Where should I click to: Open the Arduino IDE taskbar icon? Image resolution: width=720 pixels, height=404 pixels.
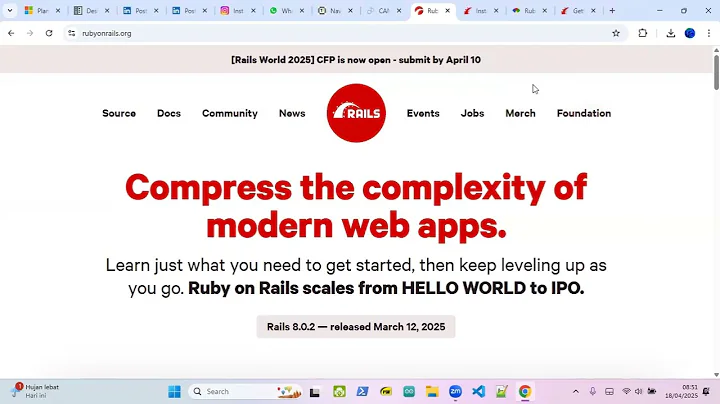point(409,392)
